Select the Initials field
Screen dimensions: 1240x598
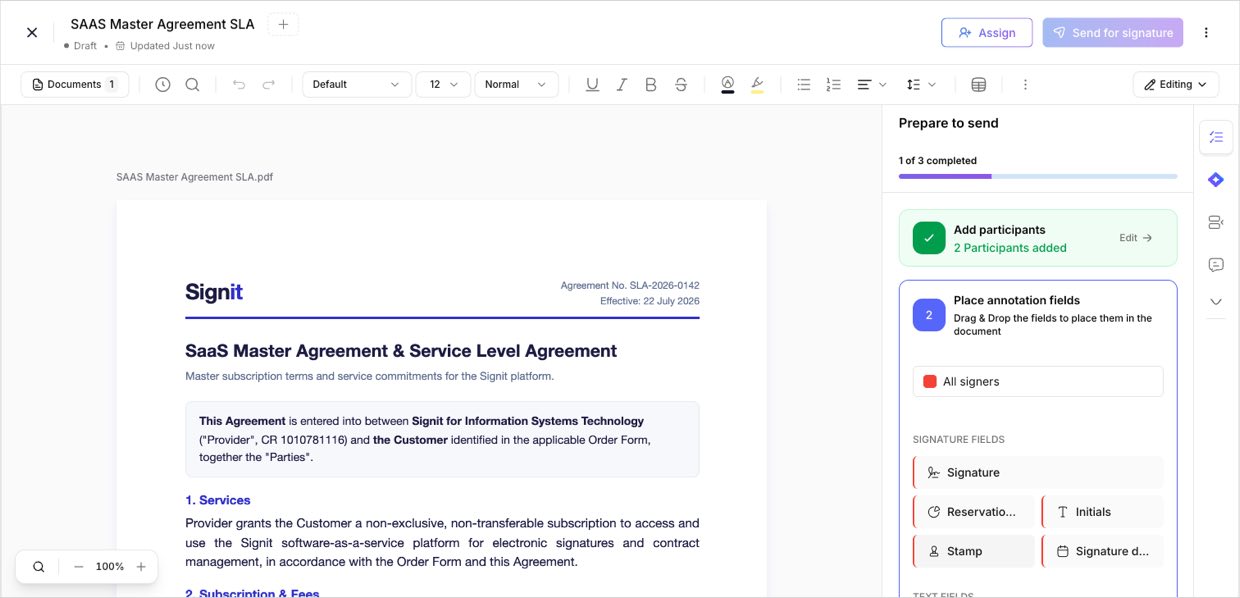point(1102,511)
